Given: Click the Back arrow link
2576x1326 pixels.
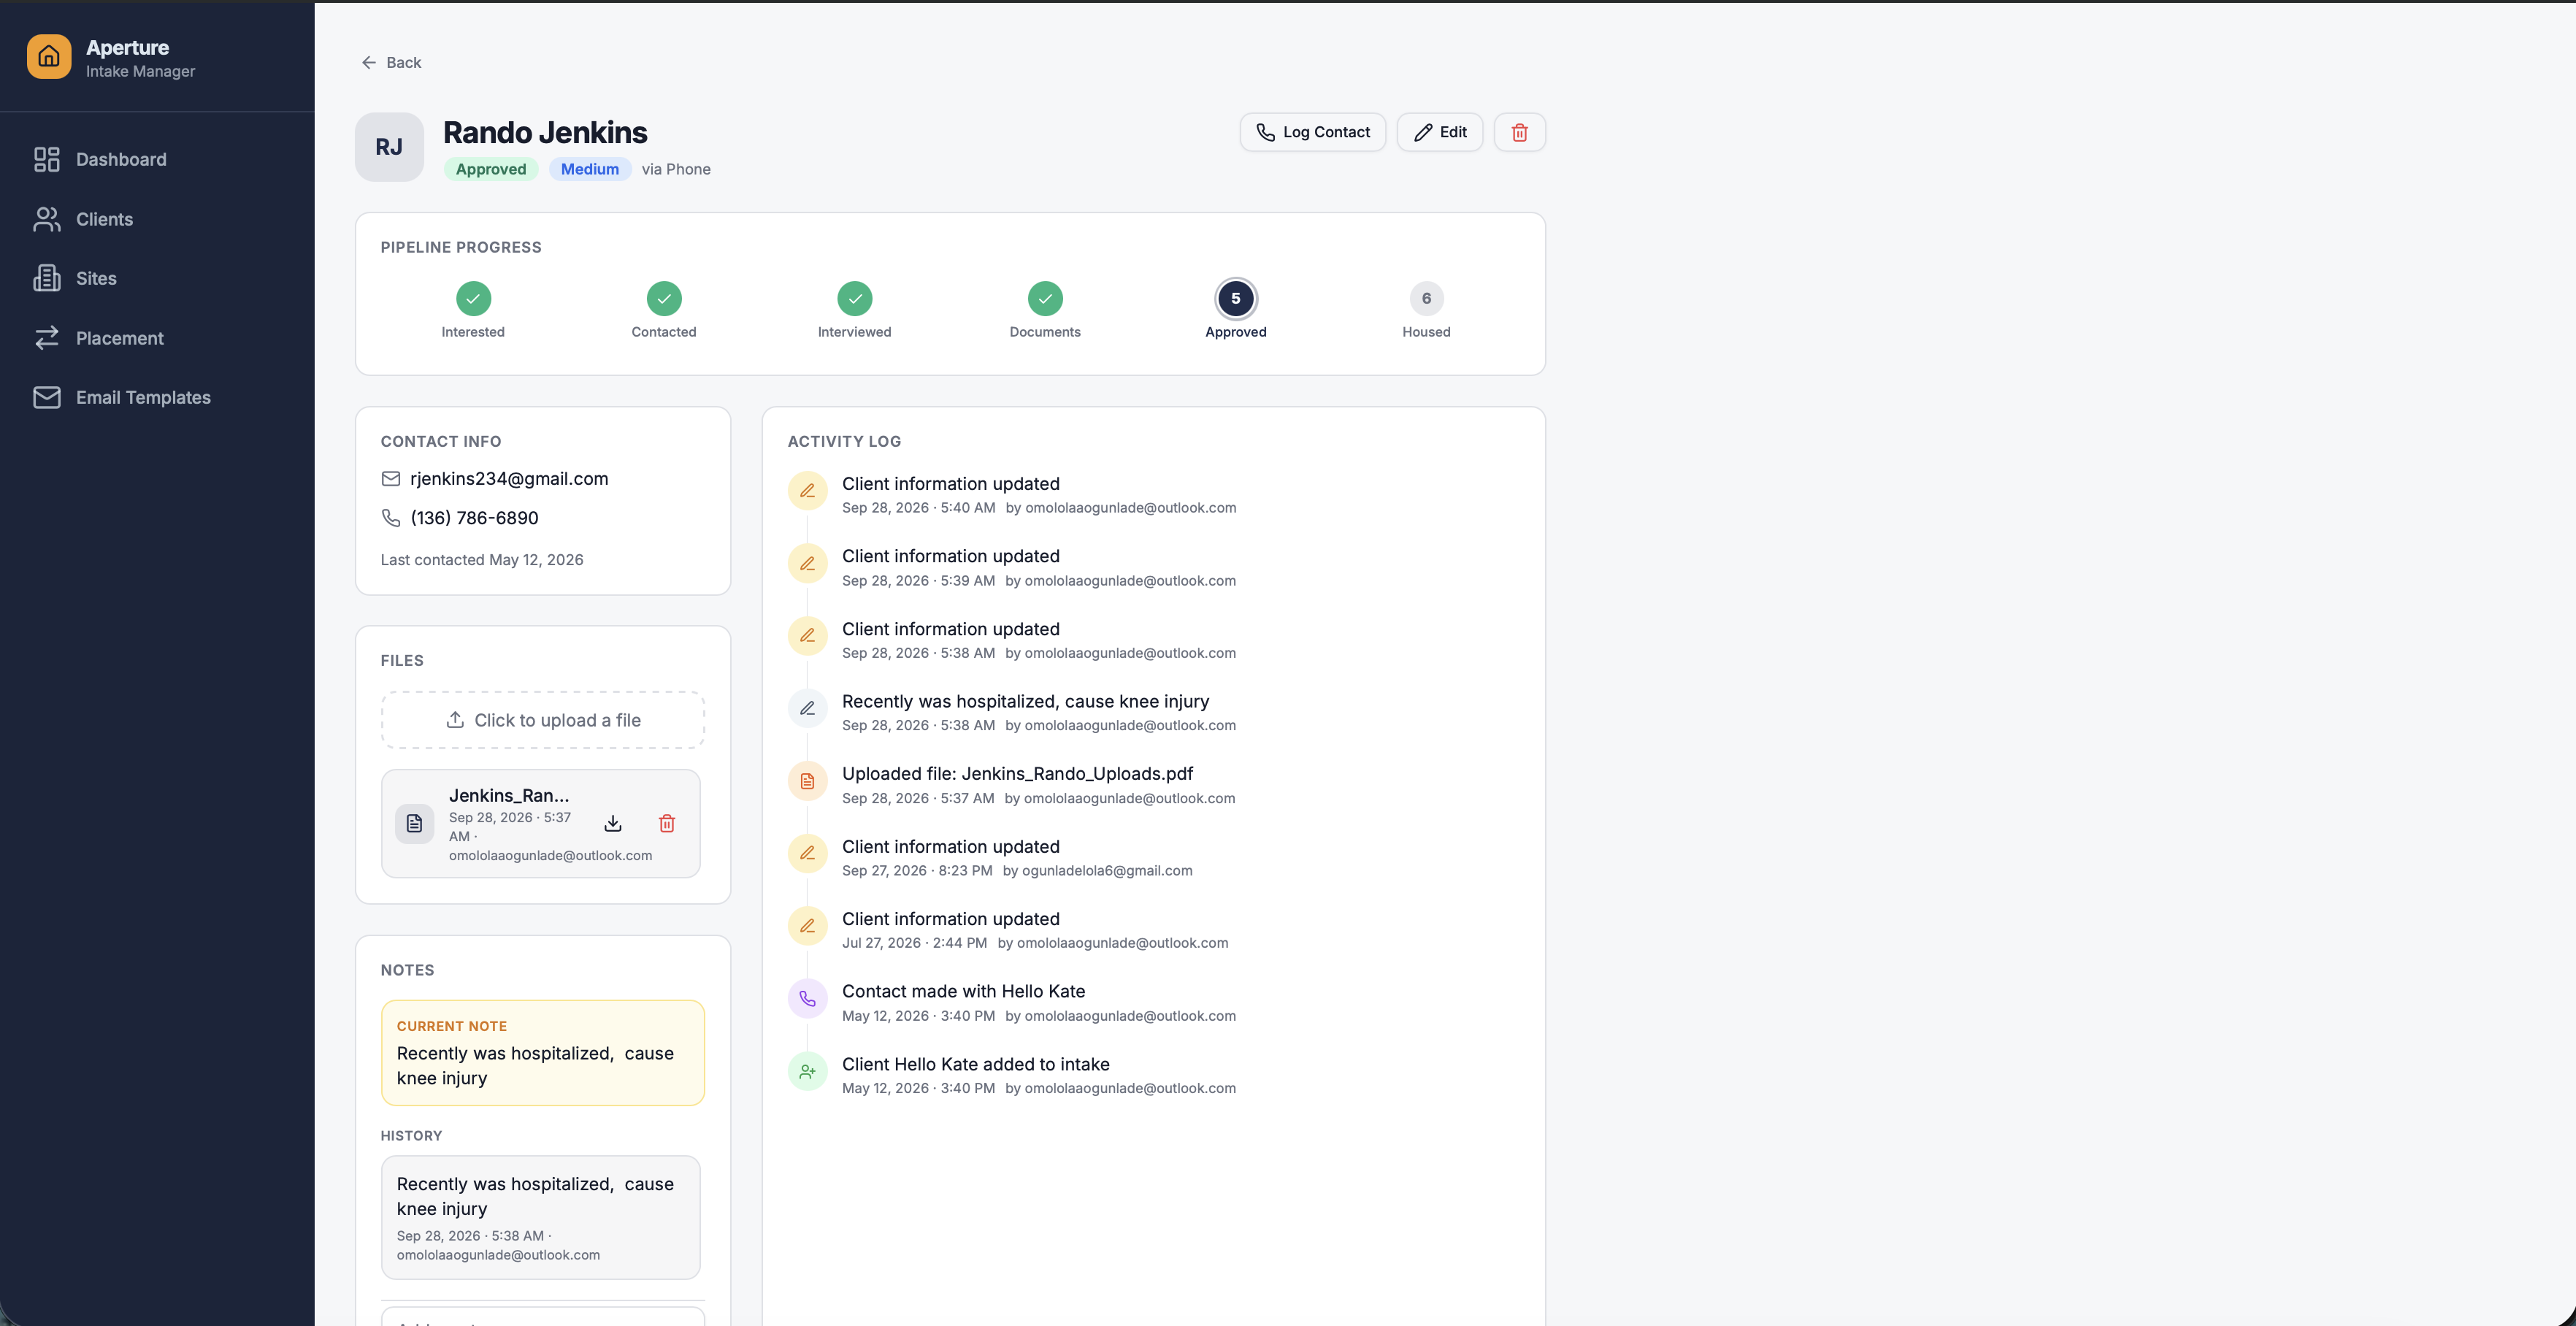Looking at the screenshot, I should tap(391, 62).
